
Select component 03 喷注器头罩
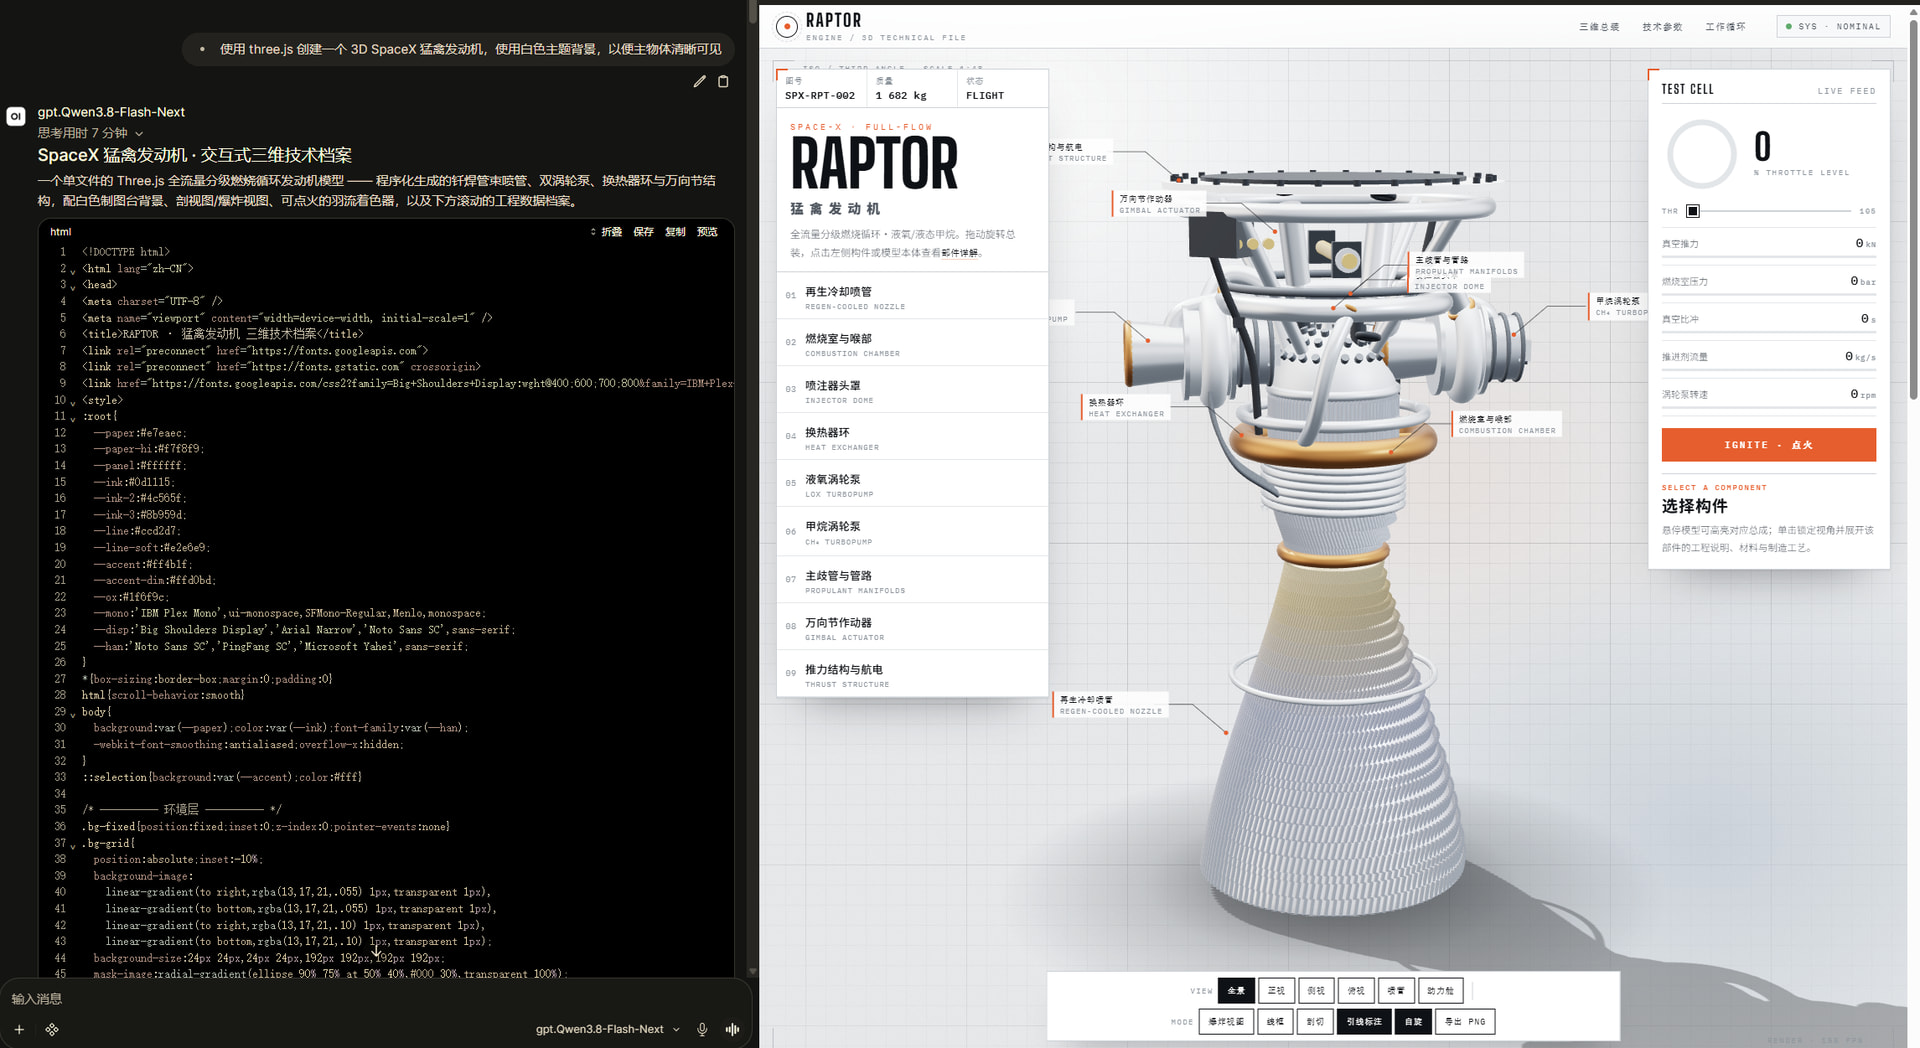(x=912, y=391)
